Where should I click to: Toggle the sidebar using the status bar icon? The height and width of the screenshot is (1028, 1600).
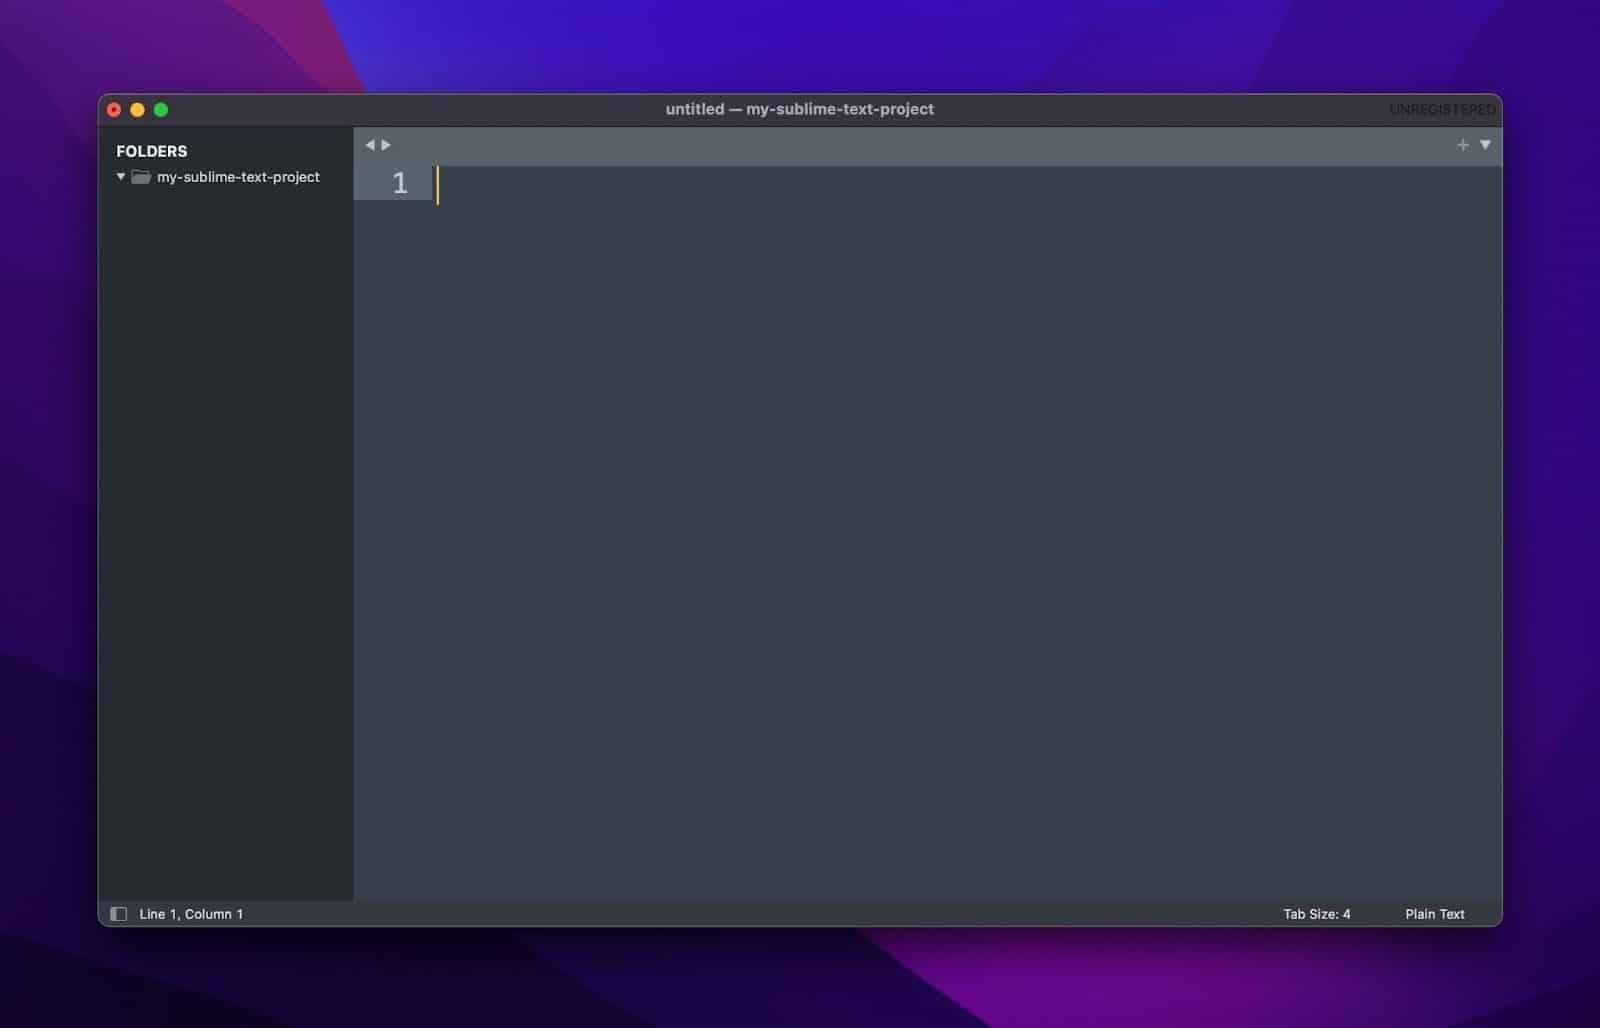(x=119, y=913)
